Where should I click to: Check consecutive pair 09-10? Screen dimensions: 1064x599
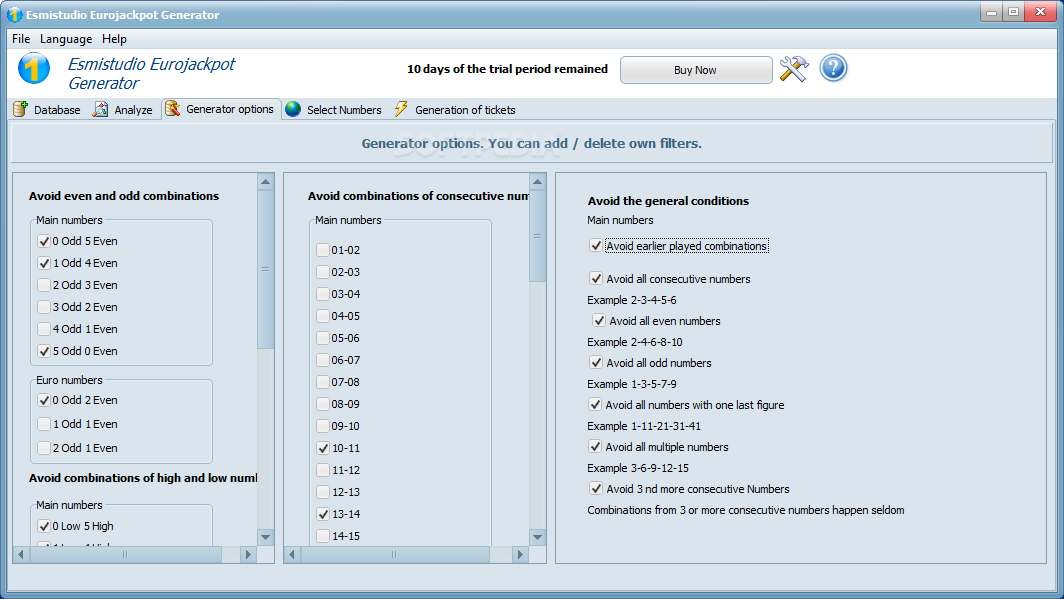coord(323,426)
